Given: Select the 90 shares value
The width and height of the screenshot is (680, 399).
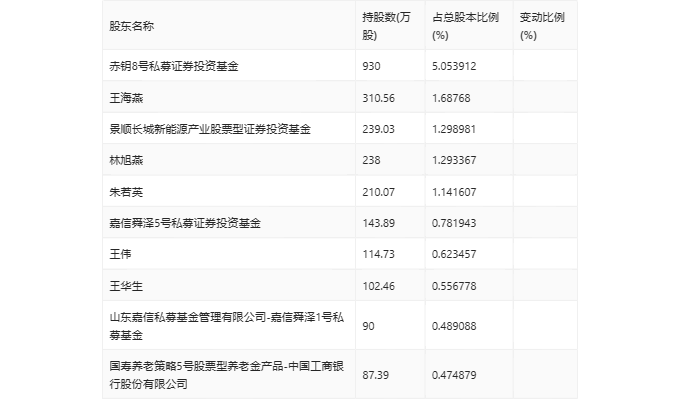Looking at the screenshot, I should [369, 326].
